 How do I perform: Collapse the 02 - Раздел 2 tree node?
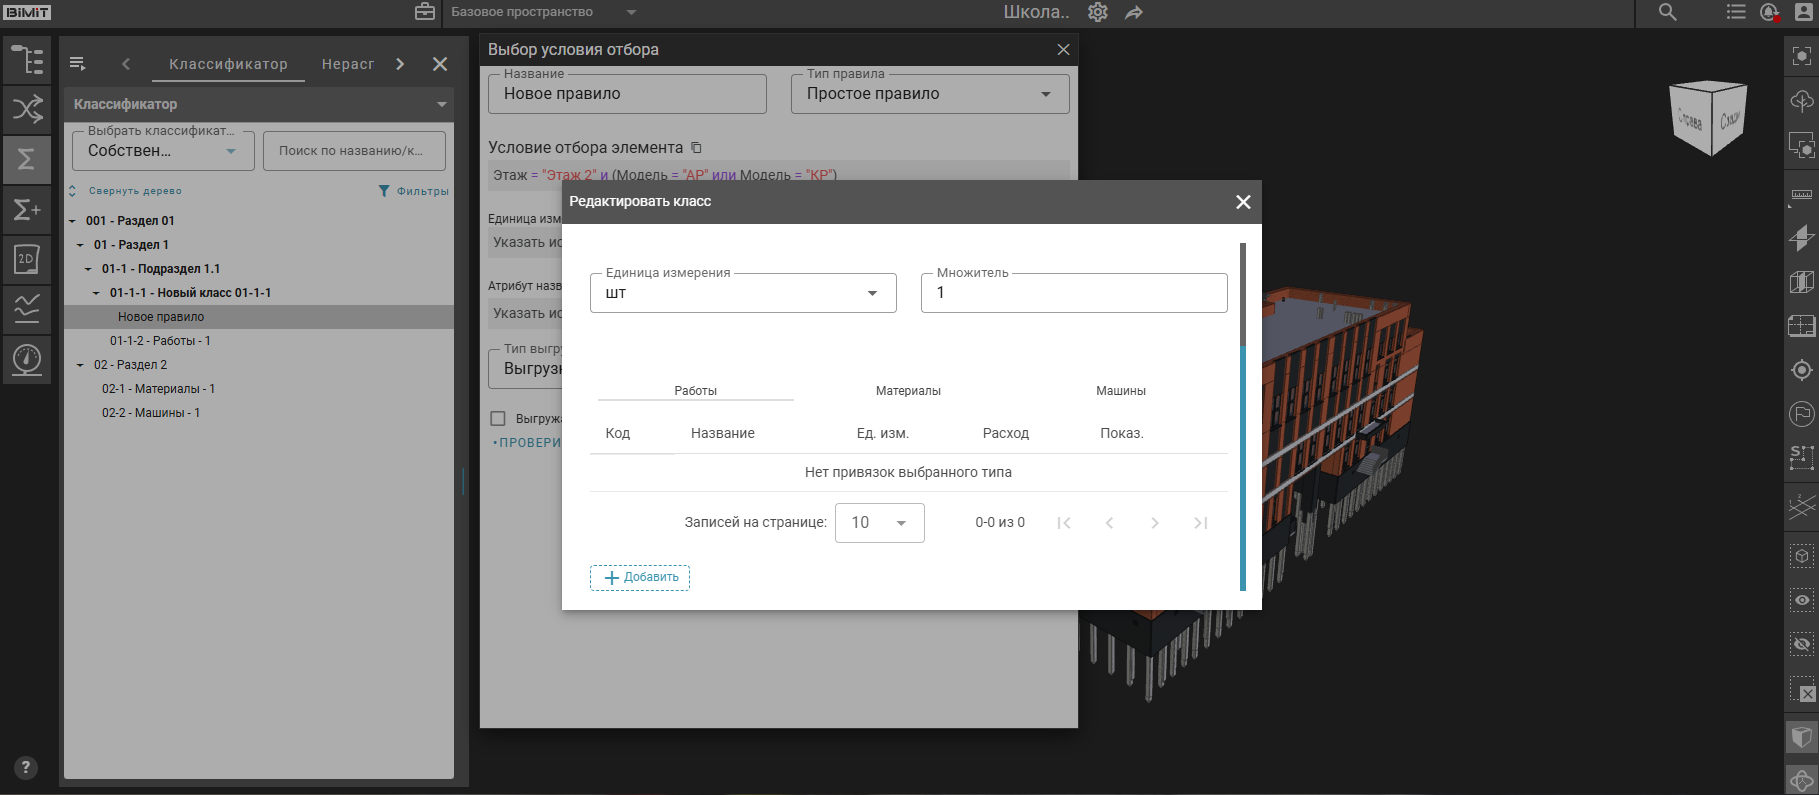pyautogui.click(x=80, y=365)
